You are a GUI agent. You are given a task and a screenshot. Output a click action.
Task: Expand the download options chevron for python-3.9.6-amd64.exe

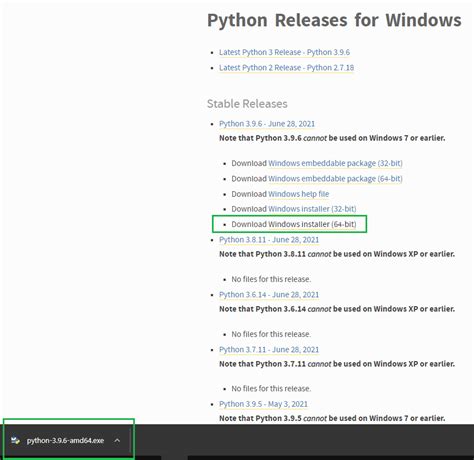[117, 440]
